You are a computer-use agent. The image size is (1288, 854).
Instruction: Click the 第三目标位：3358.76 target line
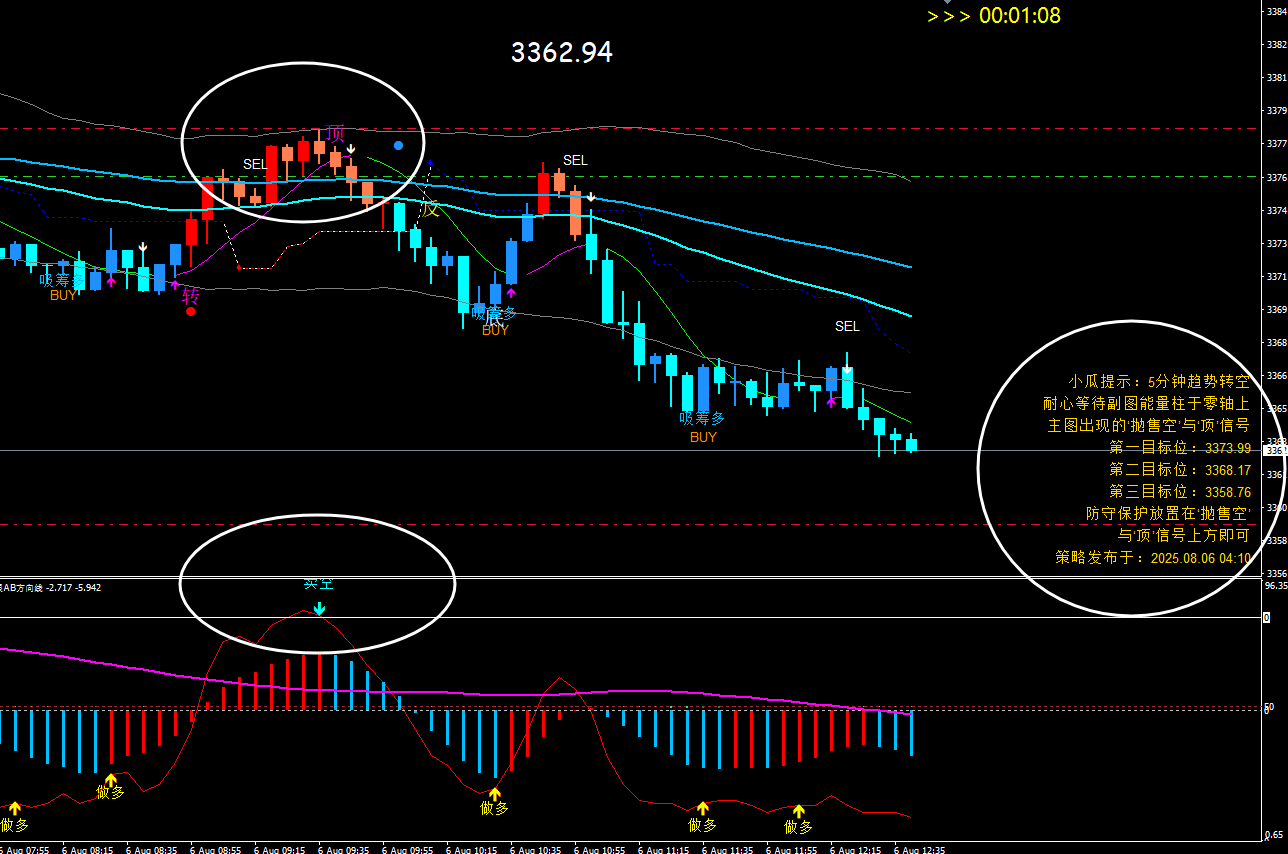click(x=1180, y=492)
